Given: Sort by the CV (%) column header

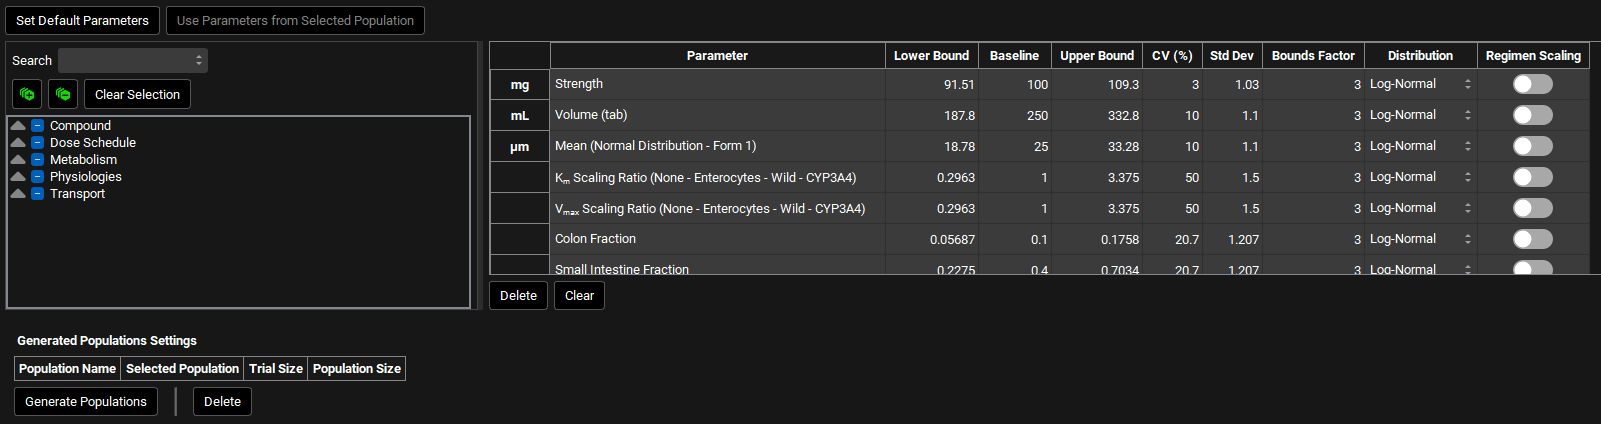Looking at the screenshot, I should pos(1172,56).
